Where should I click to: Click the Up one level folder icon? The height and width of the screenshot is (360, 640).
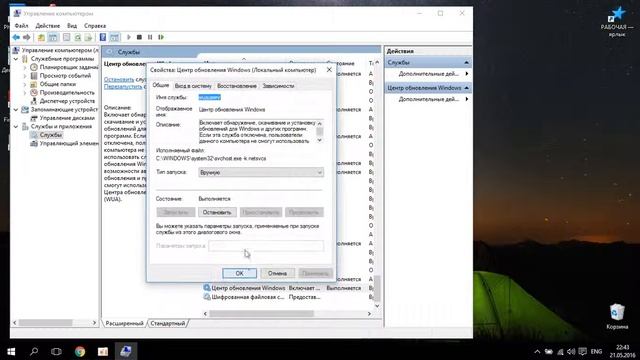[41, 38]
